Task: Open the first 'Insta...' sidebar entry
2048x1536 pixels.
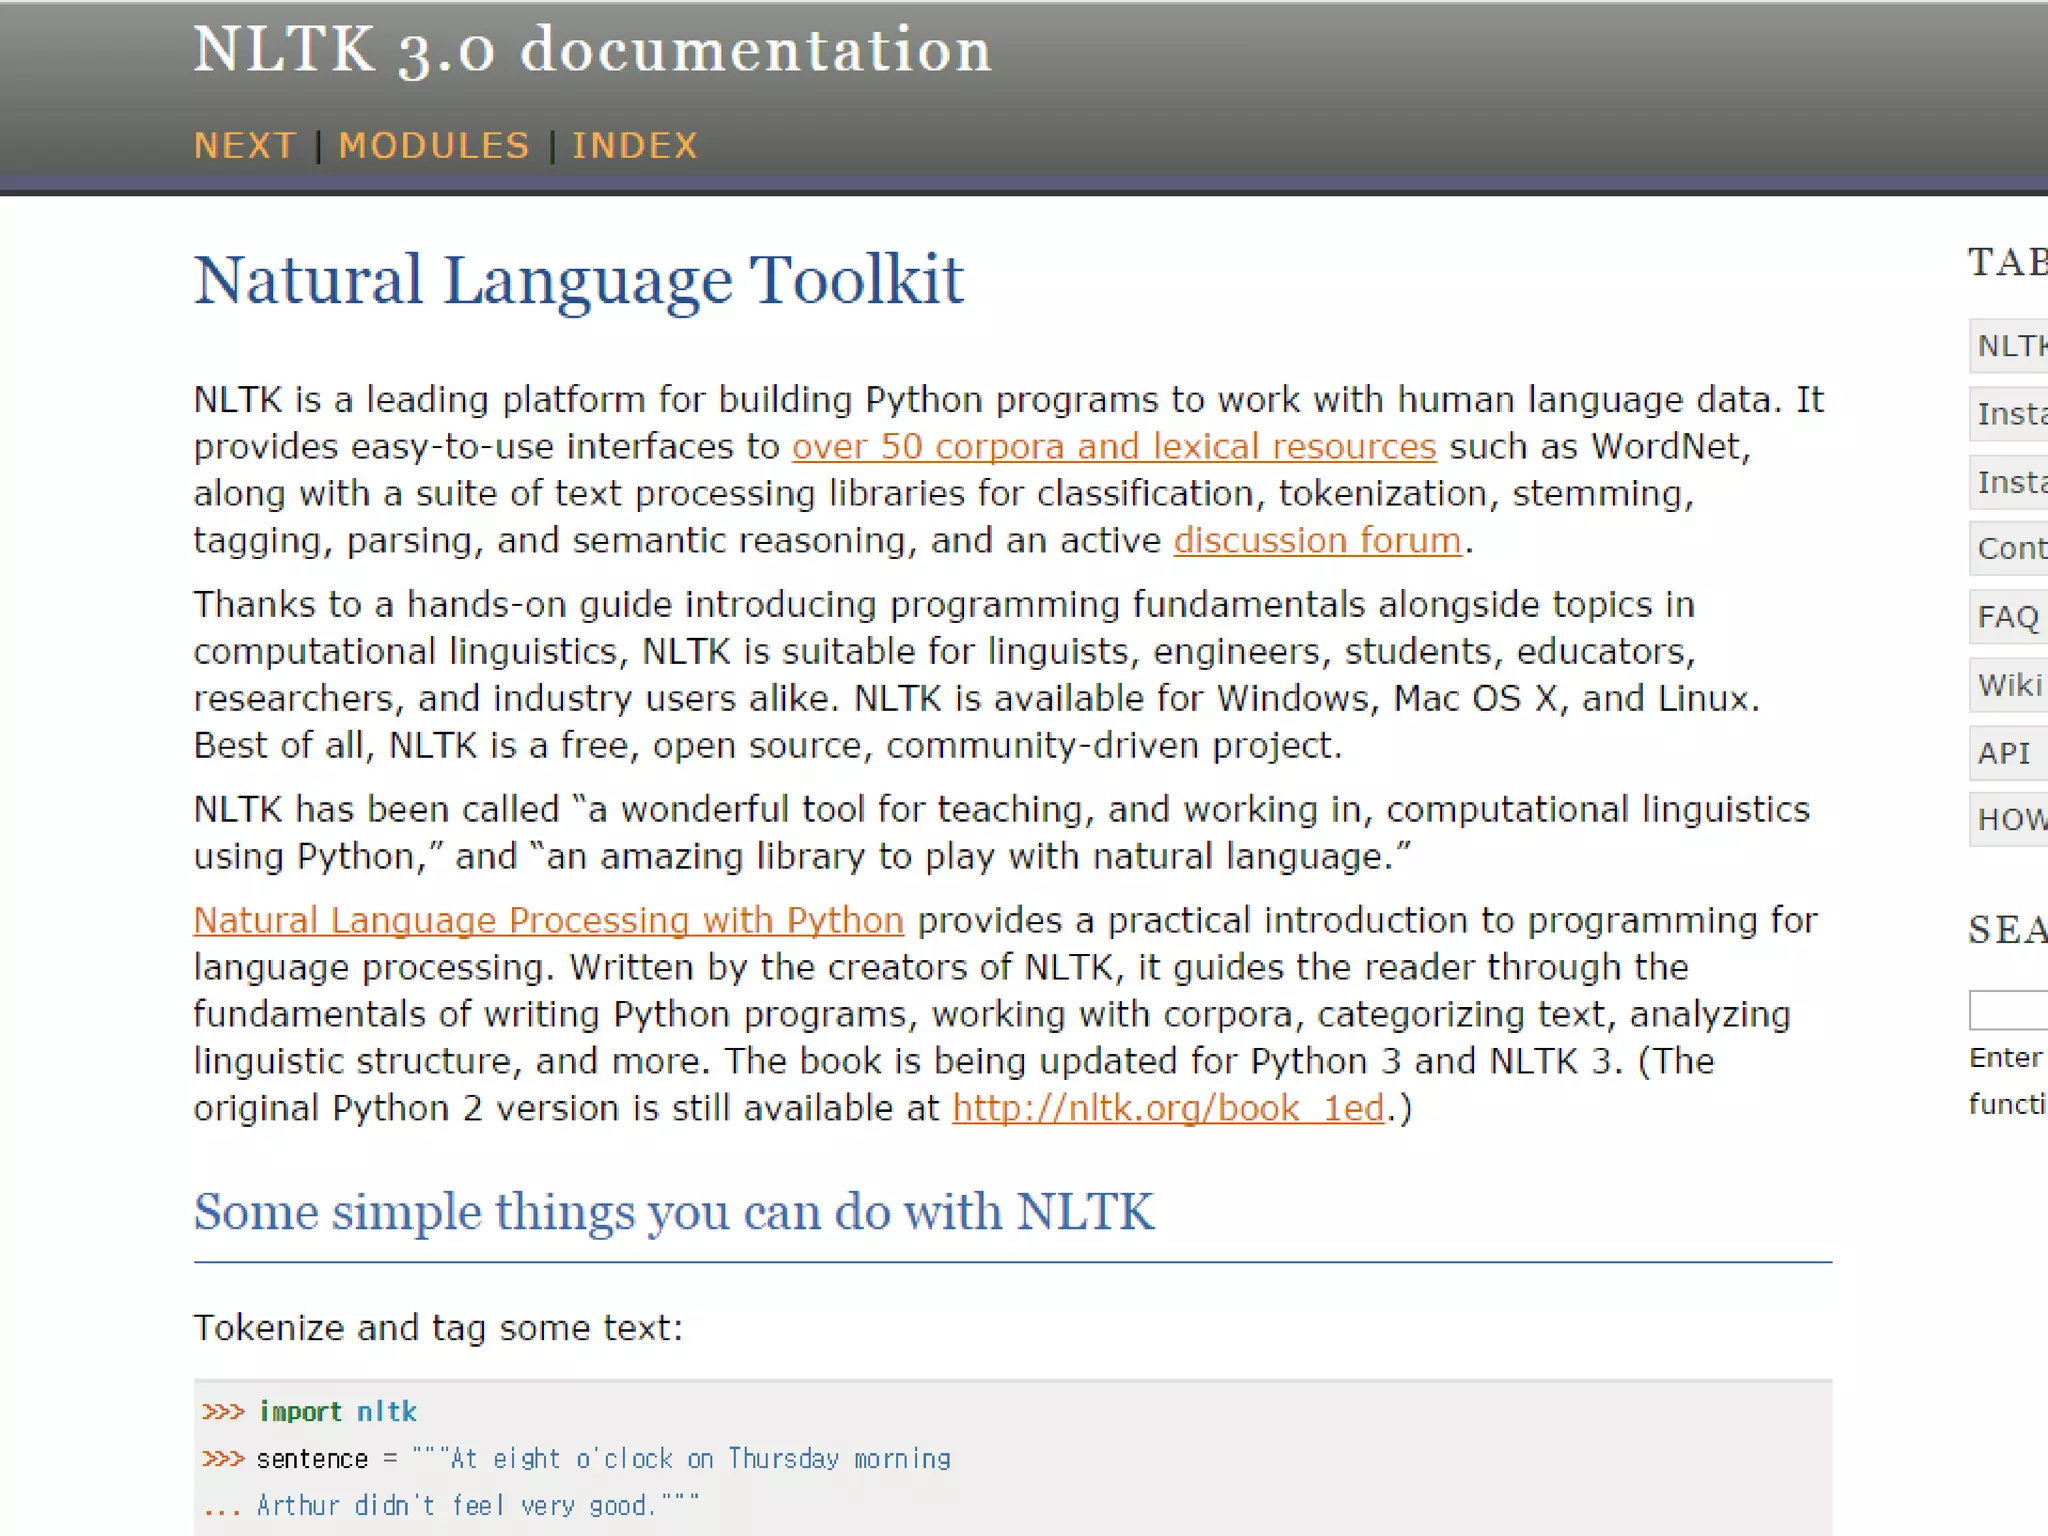Action: point(2008,413)
